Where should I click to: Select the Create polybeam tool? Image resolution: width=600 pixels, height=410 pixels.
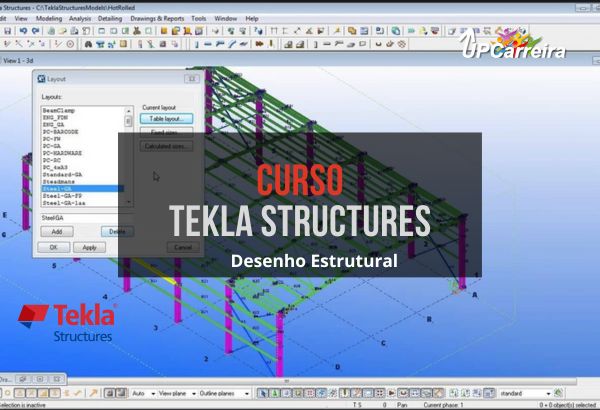pos(220,44)
